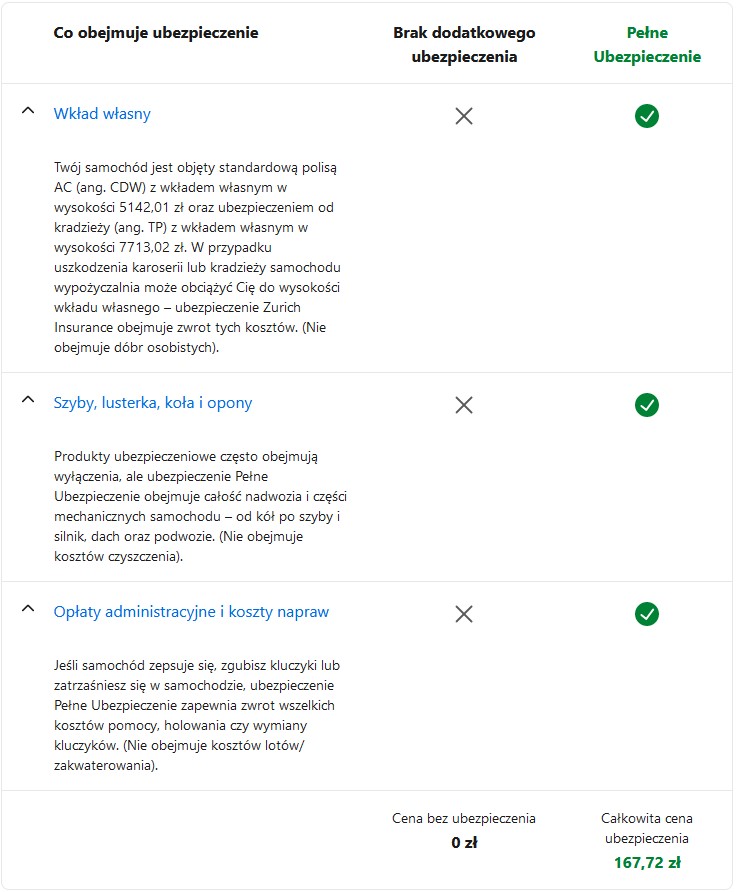Collapse the Szyby, lusterka, koła i opony chevron
Viewport: 738px width, 892px height.
[x=28, y=400]
